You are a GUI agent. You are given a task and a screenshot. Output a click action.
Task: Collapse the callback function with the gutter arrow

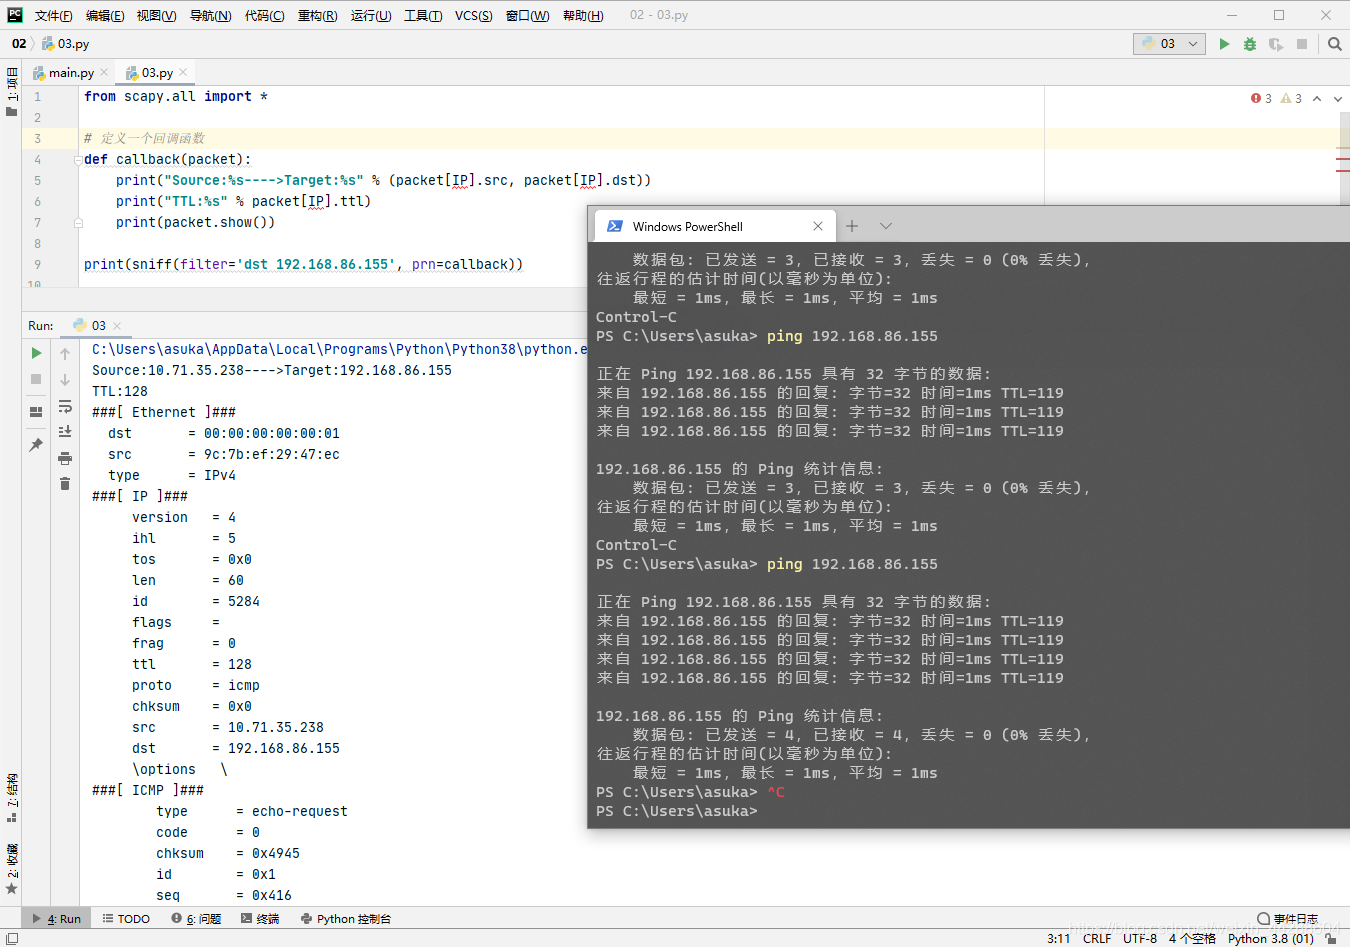pos(78,159)
